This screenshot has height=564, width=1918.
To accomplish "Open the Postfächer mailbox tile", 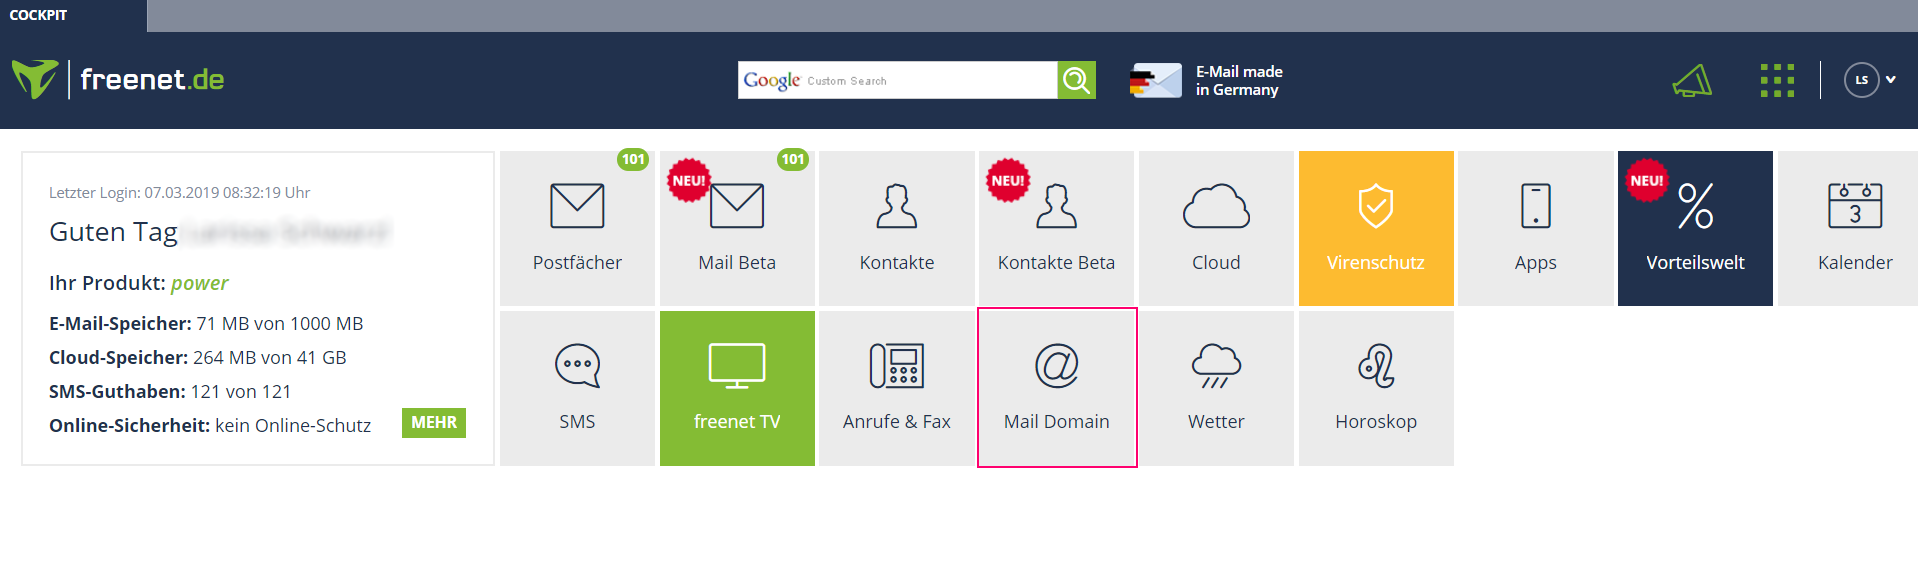I will tap(577, 228).
